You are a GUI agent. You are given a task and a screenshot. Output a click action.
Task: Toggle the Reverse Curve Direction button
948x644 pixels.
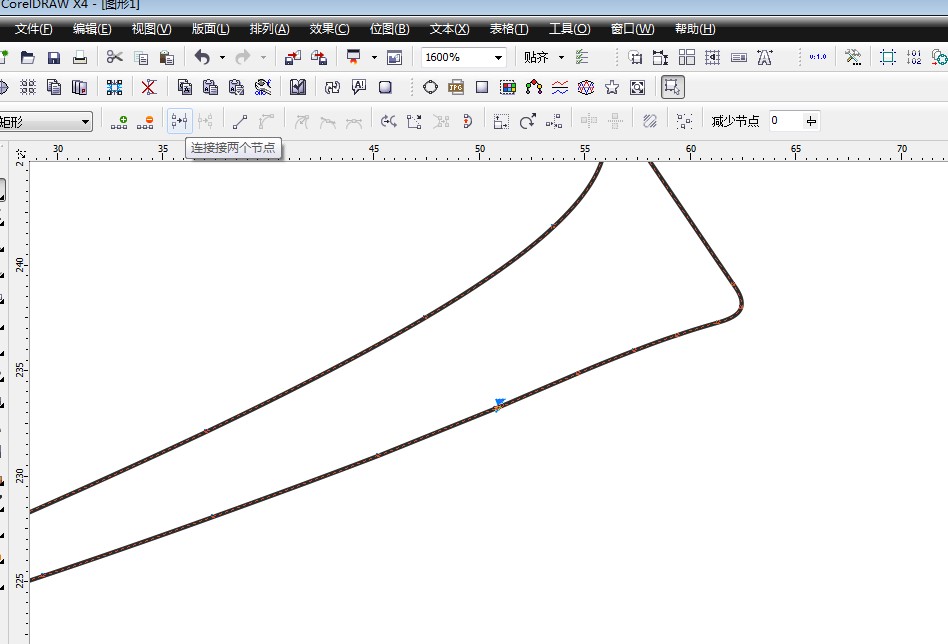389,122
